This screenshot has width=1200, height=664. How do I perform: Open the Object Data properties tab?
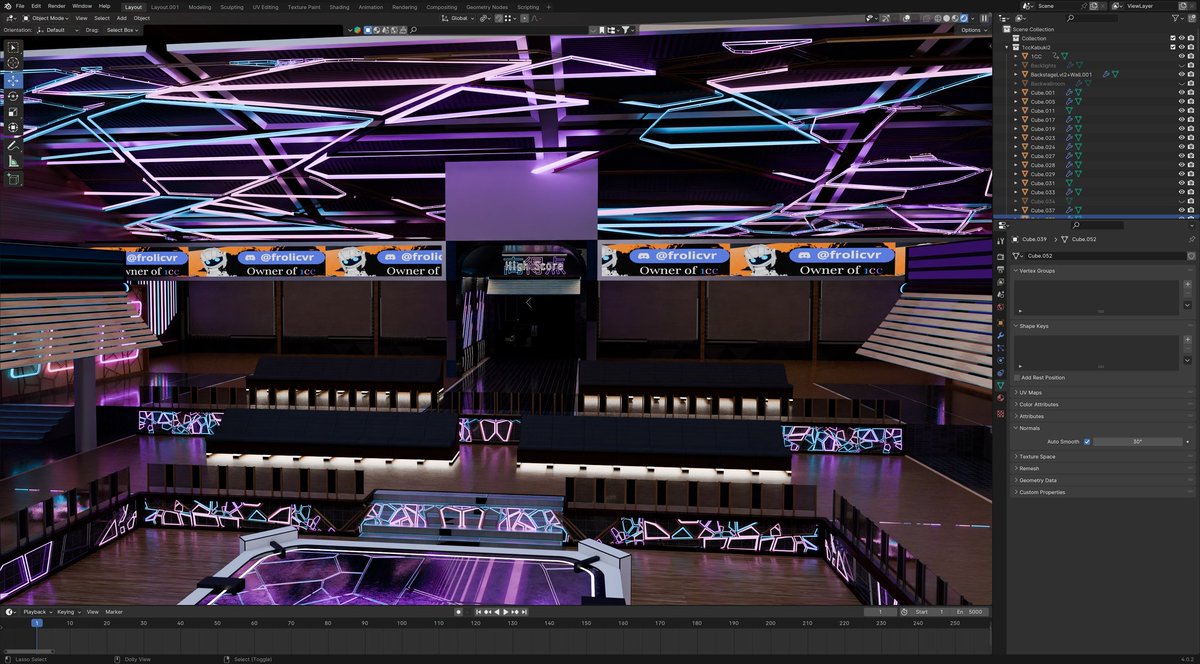click(x=1000, y=385)
